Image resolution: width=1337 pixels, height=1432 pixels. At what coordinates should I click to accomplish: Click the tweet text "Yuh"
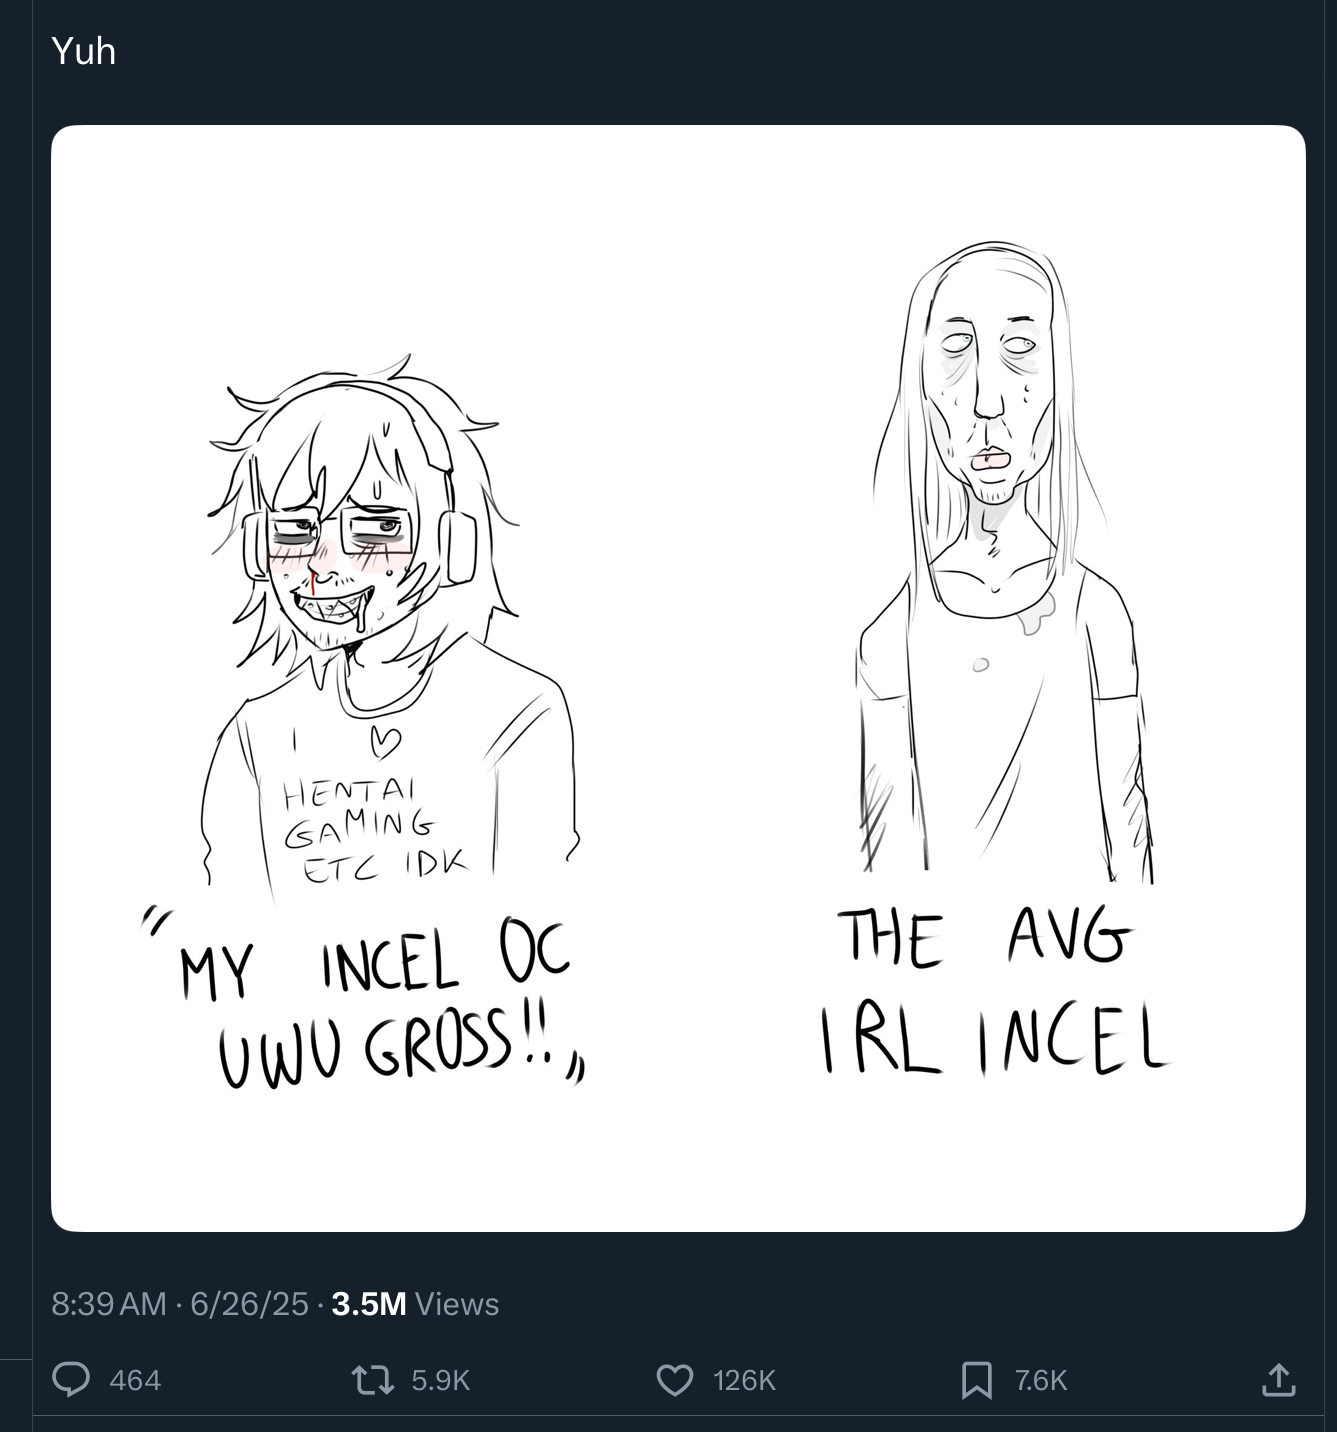point(83,51)
